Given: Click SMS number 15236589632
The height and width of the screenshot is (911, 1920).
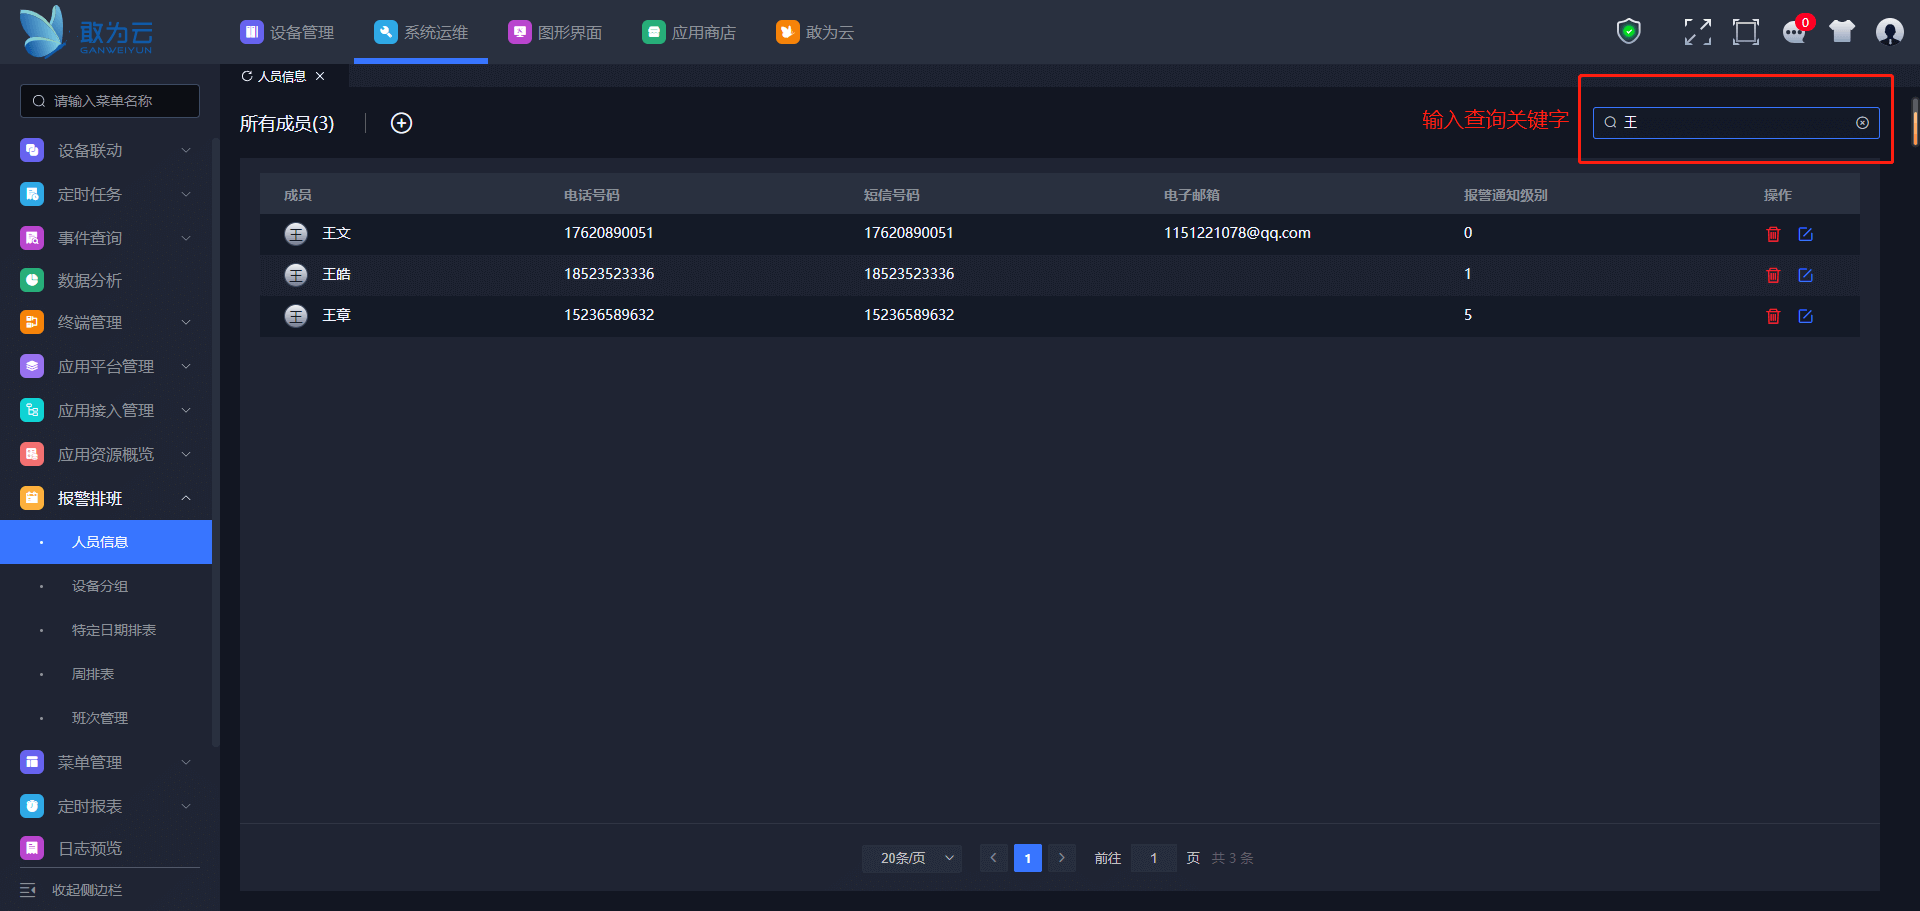Looking at the screenshot, I should point(909,315).
